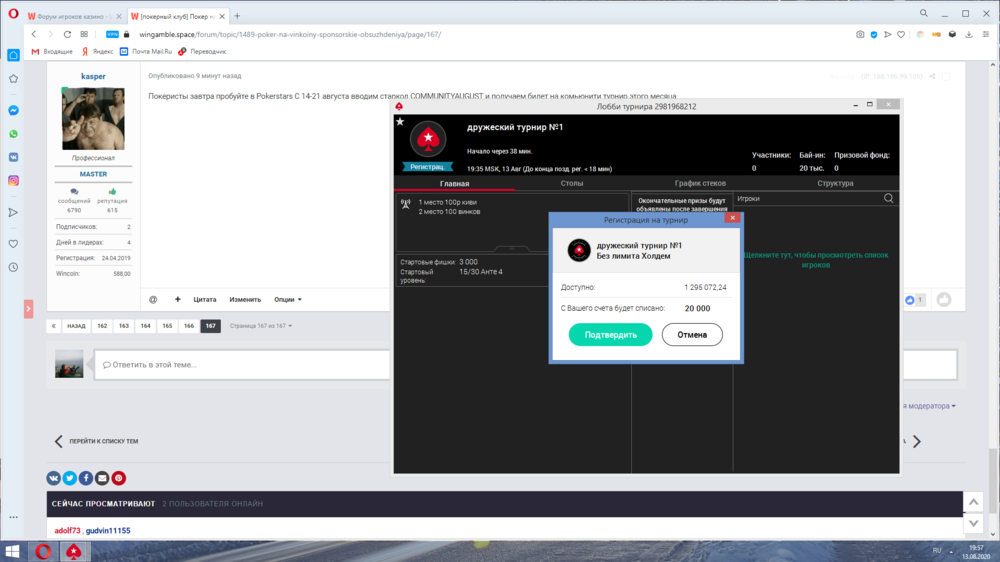This screenshot has height=562, width=1000.
Task: Open WhatsApp in Opera sidebar
Action: point(14,134)
